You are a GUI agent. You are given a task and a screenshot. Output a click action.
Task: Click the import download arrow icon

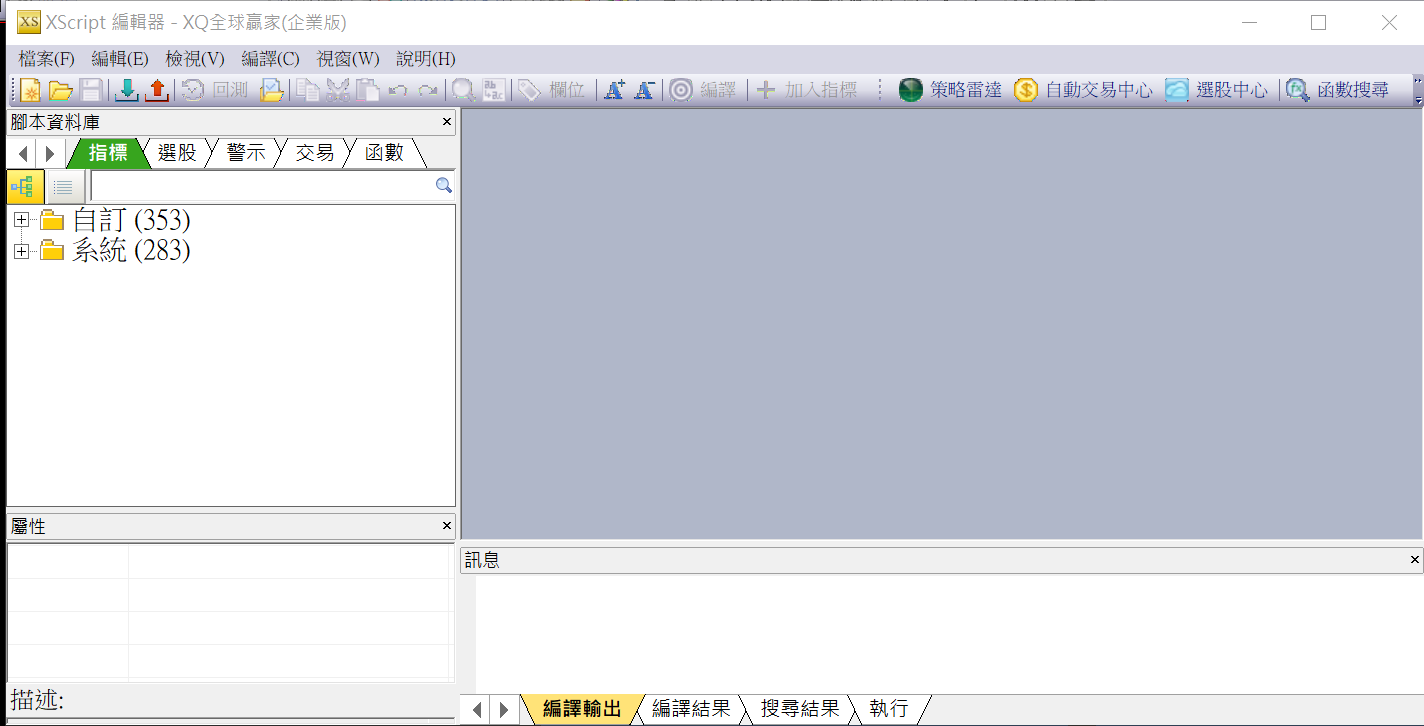tap(127, 90)
